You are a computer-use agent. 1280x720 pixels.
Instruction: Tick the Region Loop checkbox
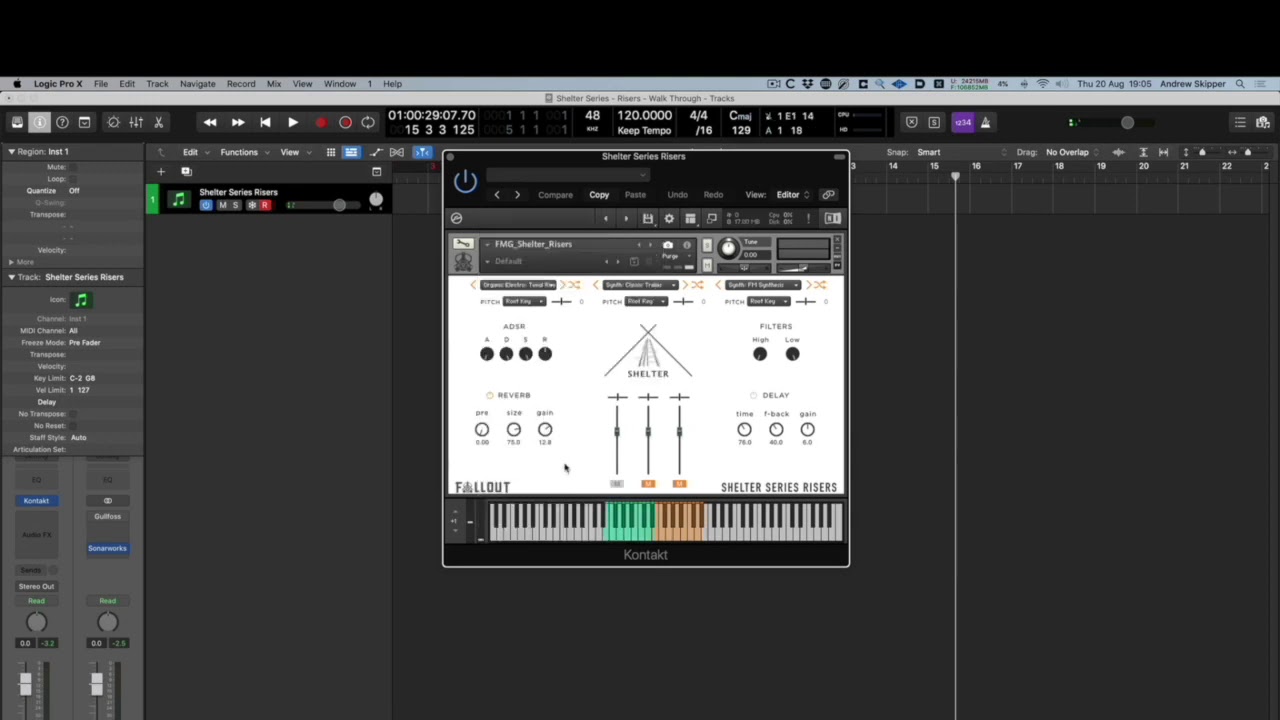72,178
